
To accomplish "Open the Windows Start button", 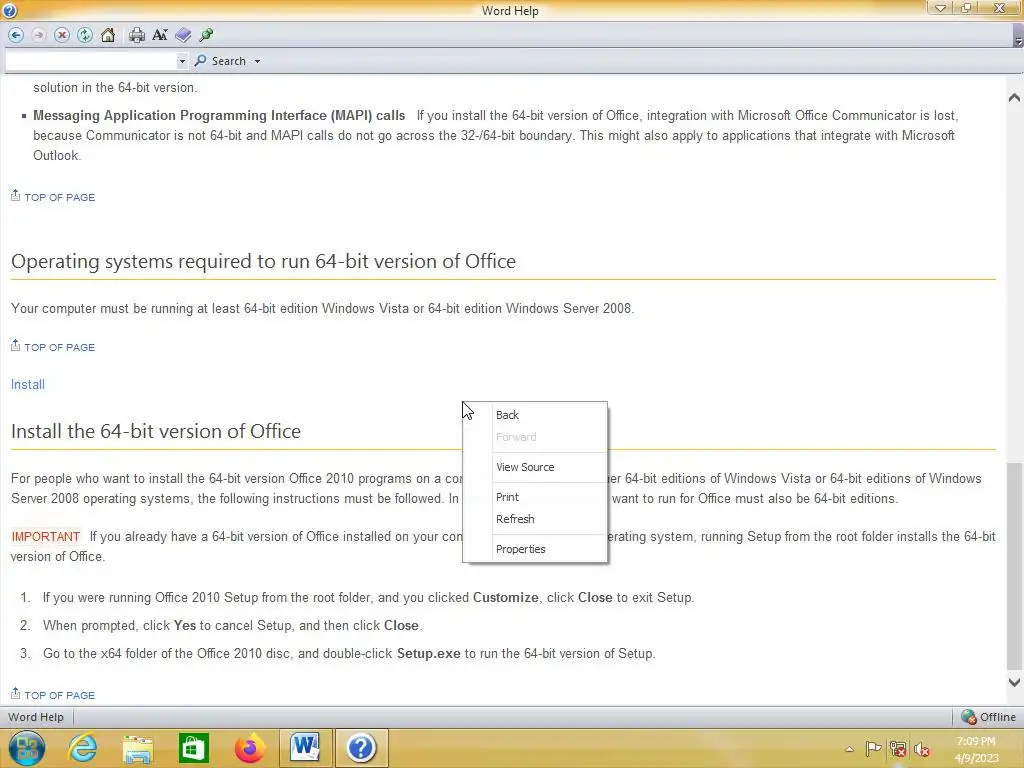I will (27, 748).
